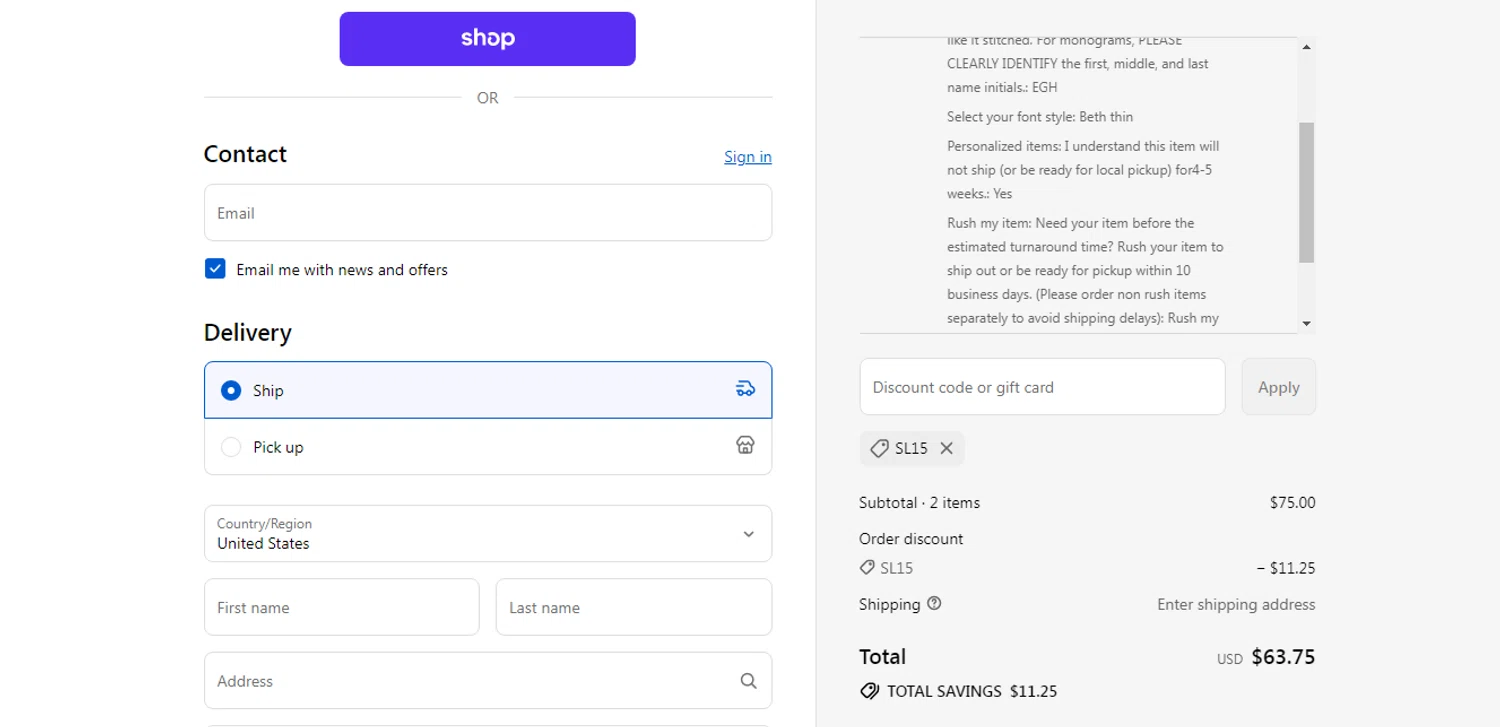Click into the First name field
1500x727 pixels.
(341, 607)
